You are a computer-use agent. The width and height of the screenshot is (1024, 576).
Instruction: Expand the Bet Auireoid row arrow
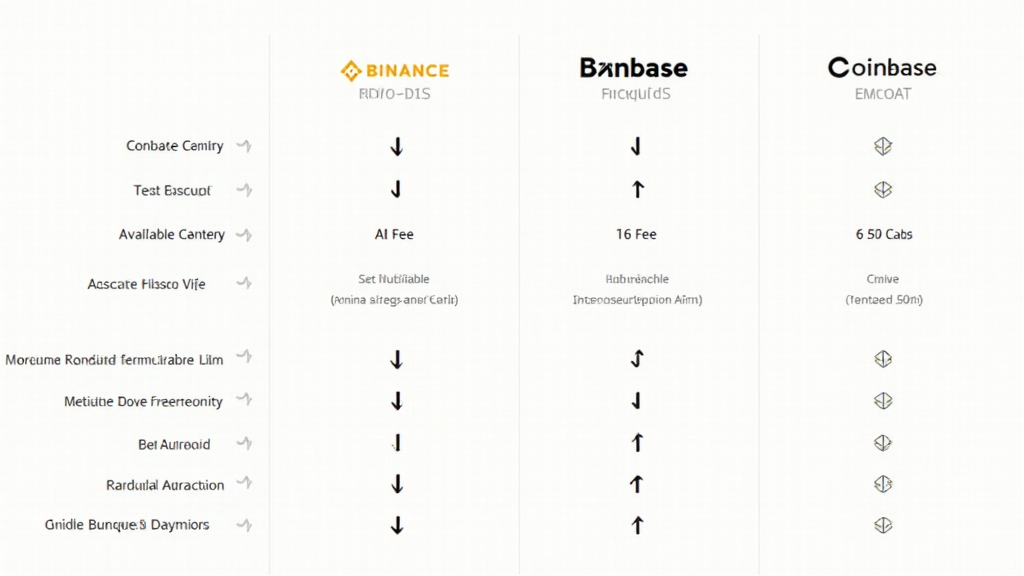point(244,443)
